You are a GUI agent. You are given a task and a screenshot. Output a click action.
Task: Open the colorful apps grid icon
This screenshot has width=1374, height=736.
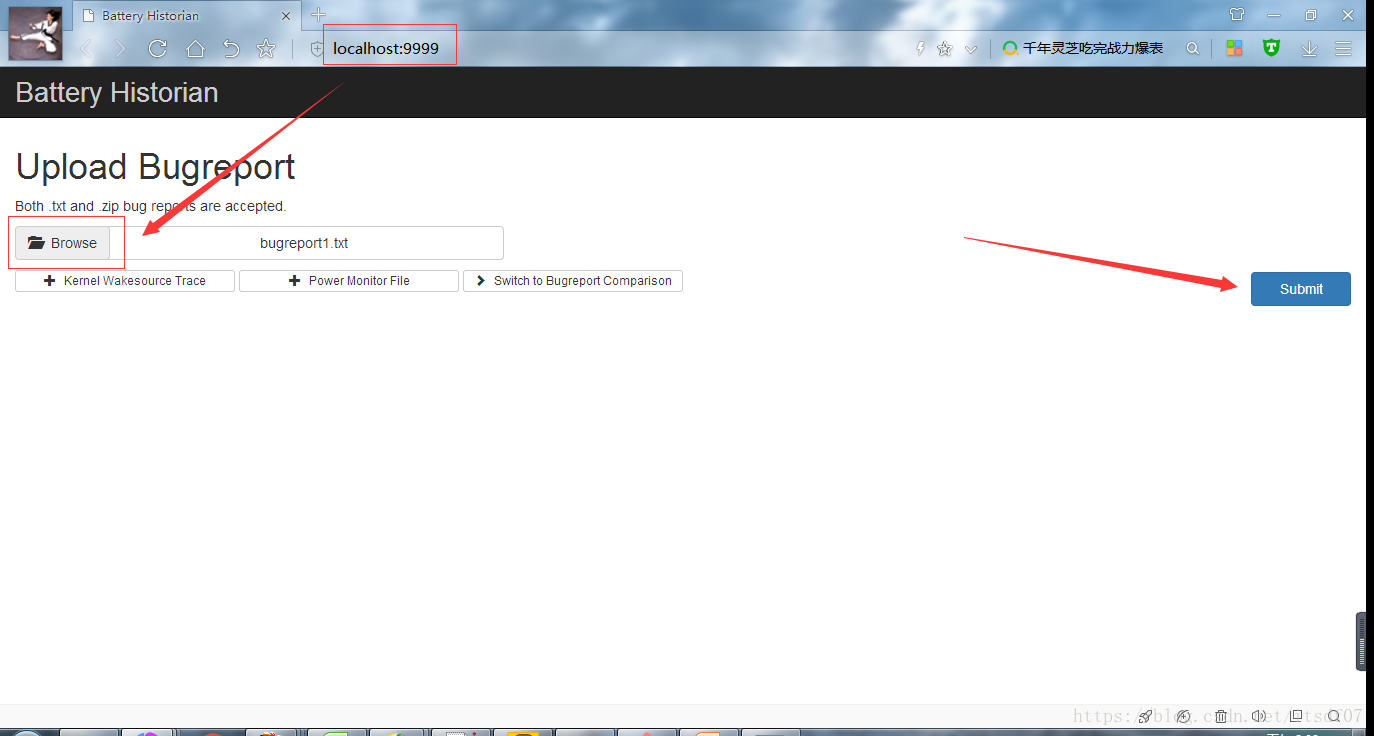coord(1234,48)
